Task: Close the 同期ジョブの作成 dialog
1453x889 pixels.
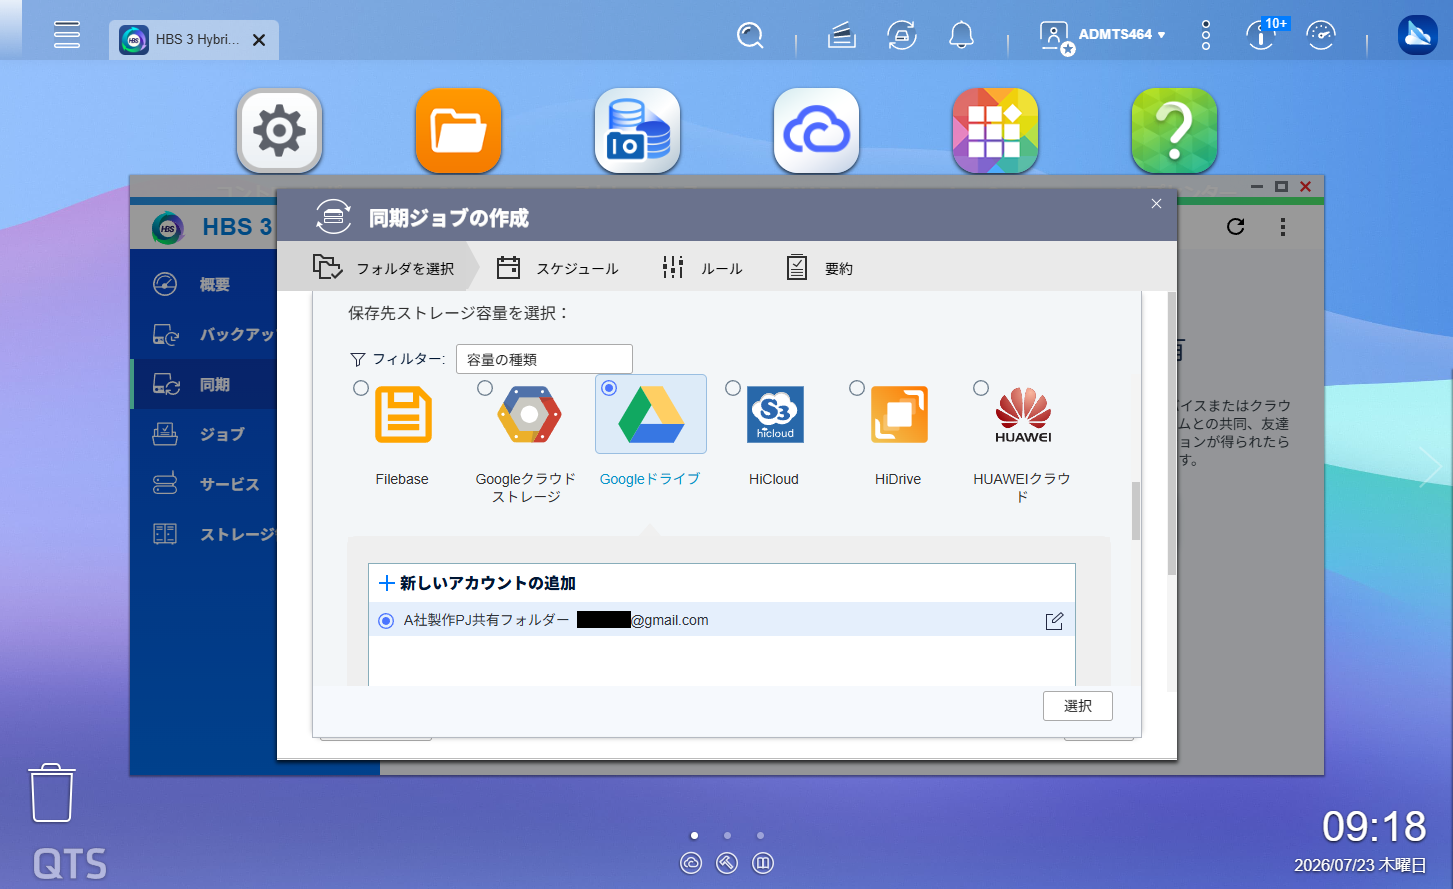Action: pyautogui.click(x=1156, y=204)
